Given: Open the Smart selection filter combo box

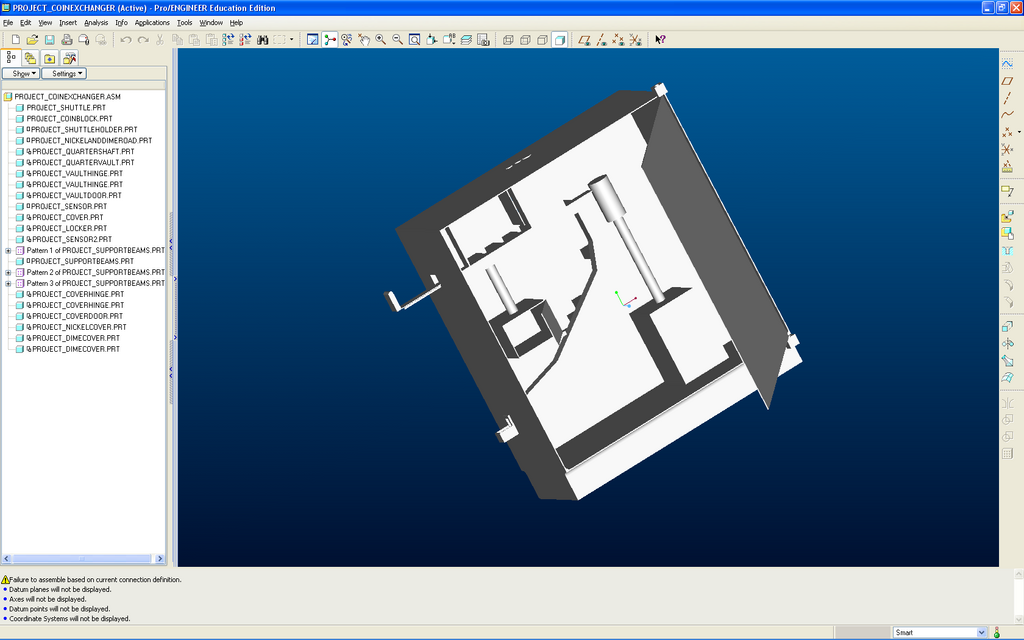Looking at the screenshot, I should pyautogui.click(x=940, y=632).
